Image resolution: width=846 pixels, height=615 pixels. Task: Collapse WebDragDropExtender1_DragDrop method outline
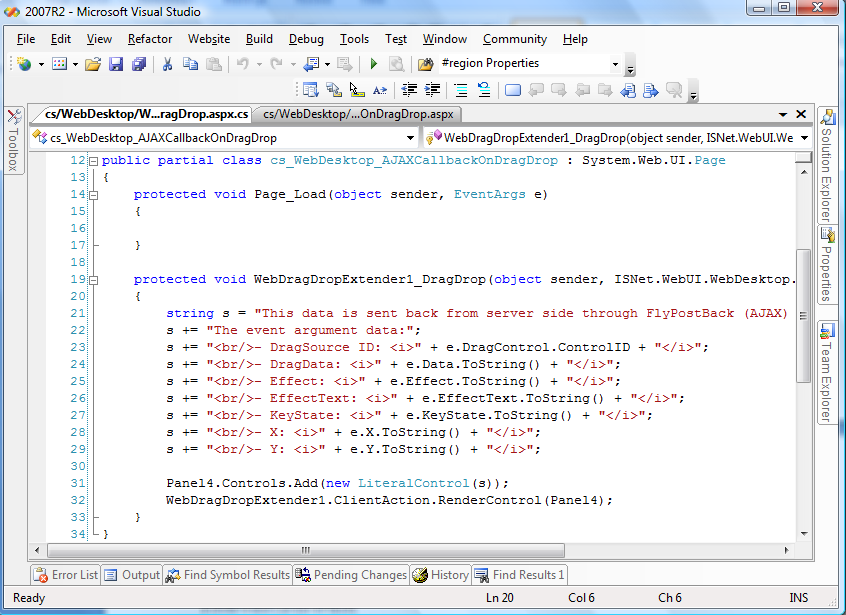click(x=93, y=280)
